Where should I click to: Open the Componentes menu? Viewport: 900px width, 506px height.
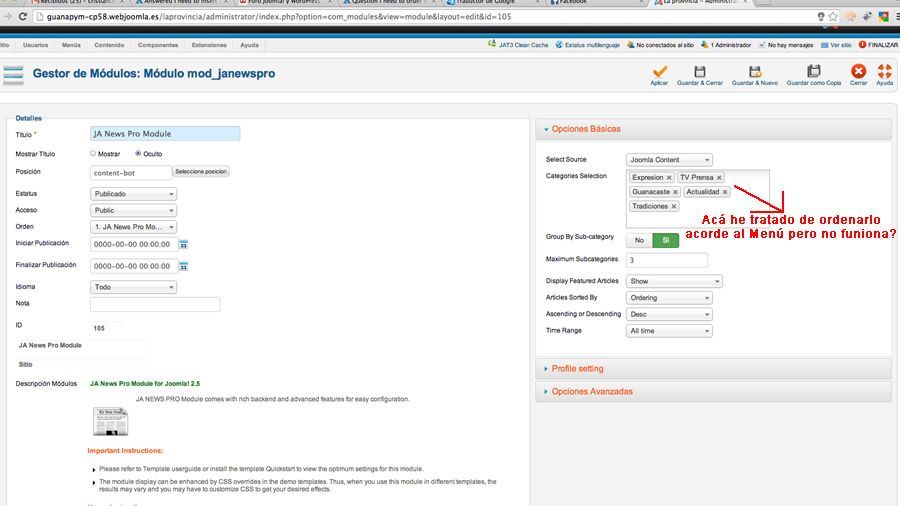[x=158, y=45]
